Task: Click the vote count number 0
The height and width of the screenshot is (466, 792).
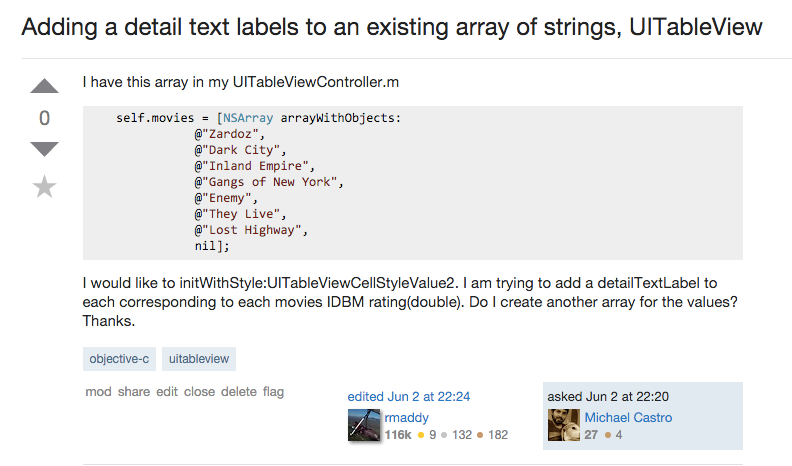Action: pyautogui.click(x=44, y=118)
